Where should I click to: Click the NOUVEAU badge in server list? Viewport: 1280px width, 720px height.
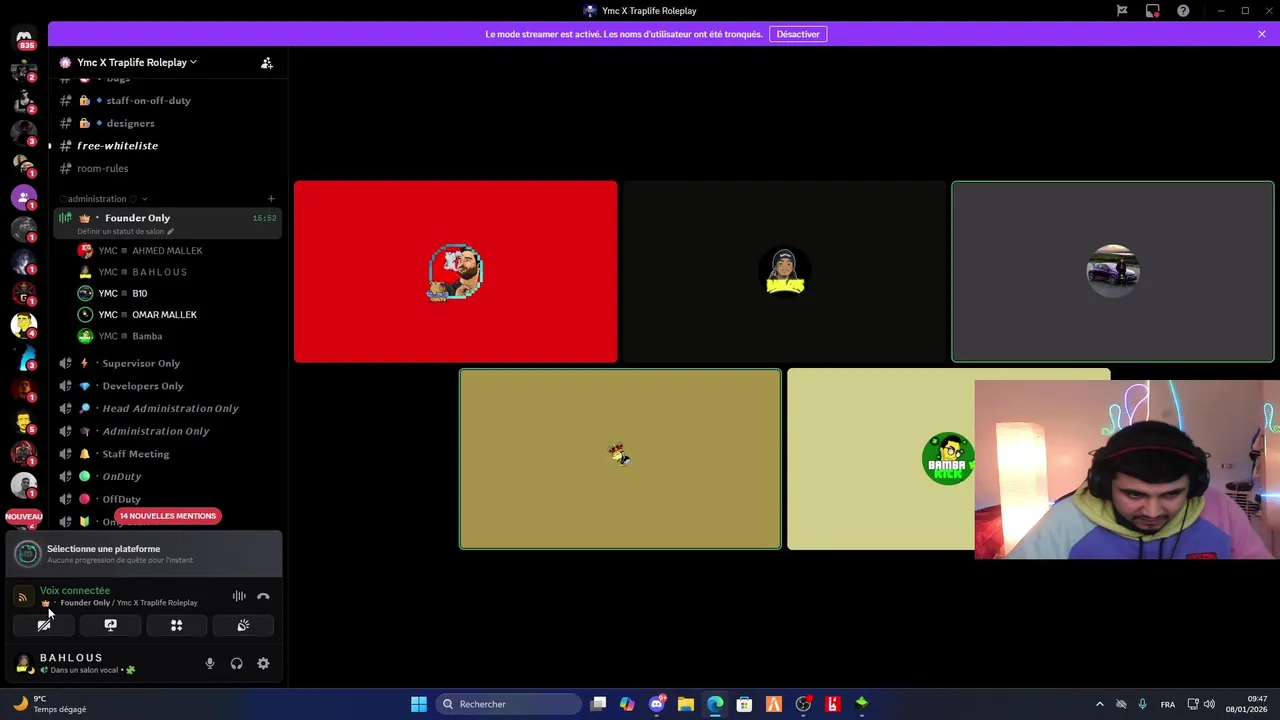tap(24, 516)
